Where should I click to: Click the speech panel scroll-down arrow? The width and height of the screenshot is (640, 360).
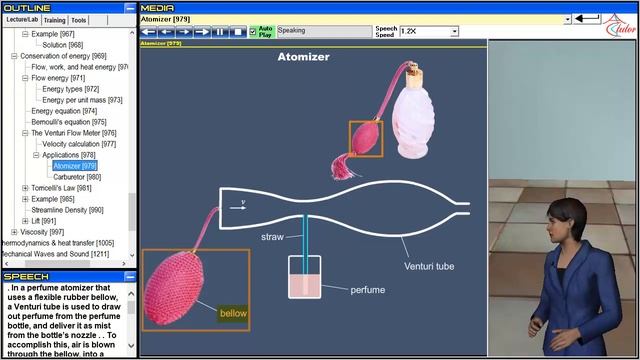131,346
